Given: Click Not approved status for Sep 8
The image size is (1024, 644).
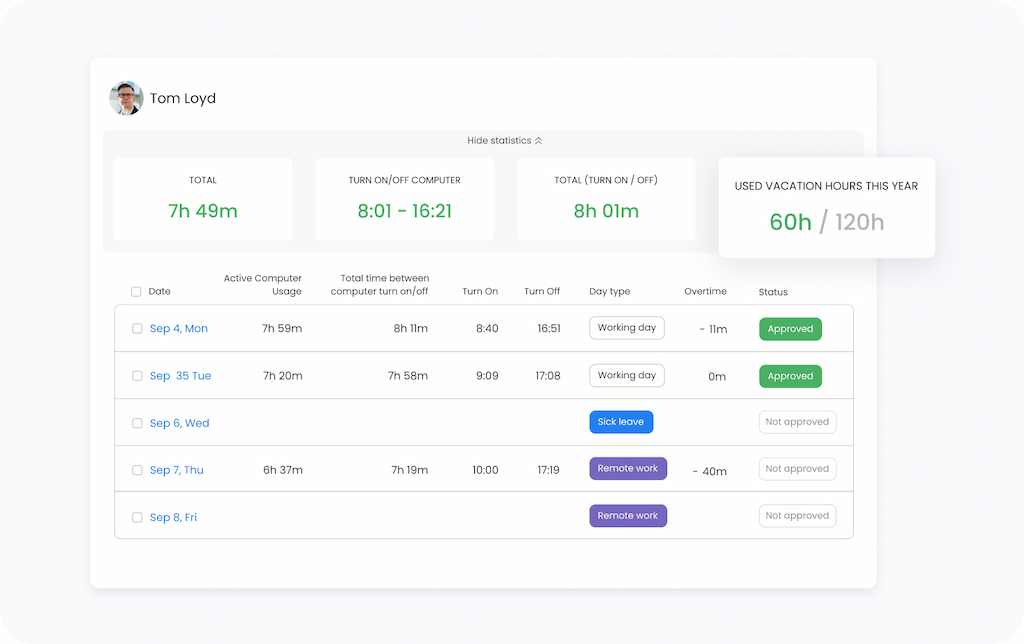Looking at the screenshot, I should (x=797, y=515).
